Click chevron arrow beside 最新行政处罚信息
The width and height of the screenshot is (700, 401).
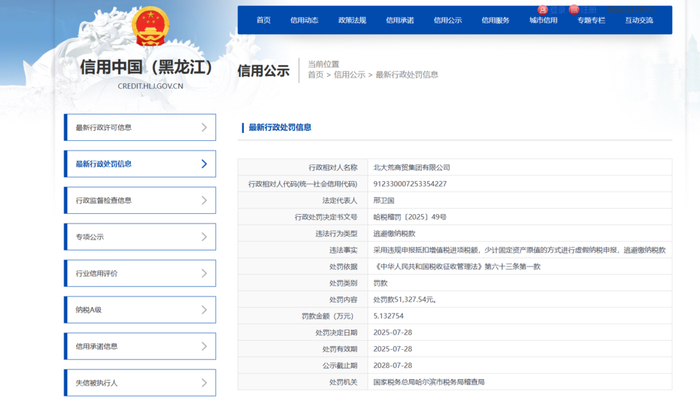point(204,164)
